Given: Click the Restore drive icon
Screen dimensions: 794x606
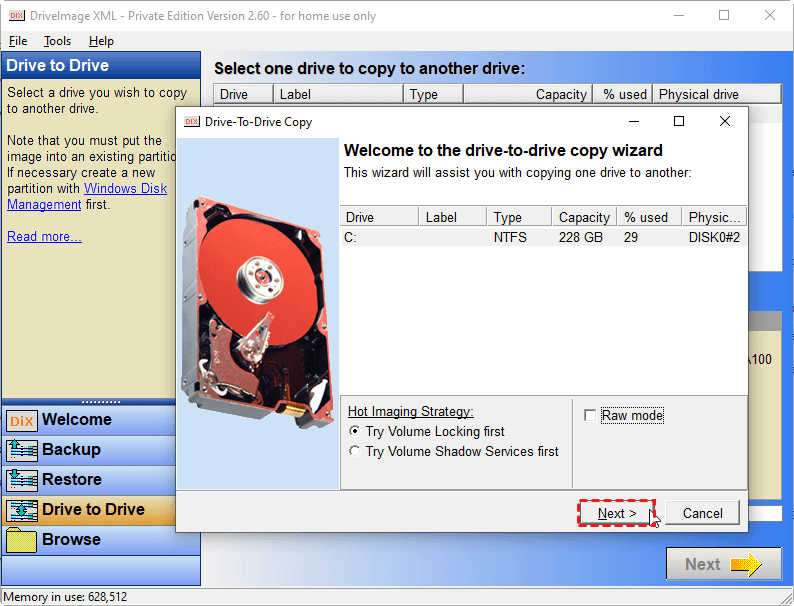Looking at the screenshot, I should click(x=21, y=481).
